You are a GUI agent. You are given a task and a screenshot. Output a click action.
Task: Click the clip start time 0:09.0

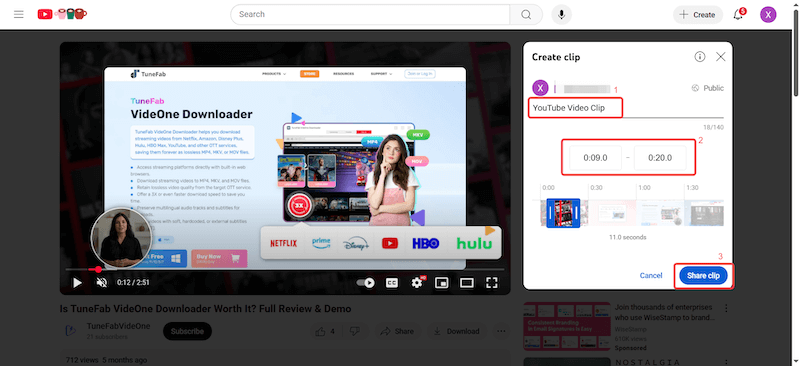(595, 158)
